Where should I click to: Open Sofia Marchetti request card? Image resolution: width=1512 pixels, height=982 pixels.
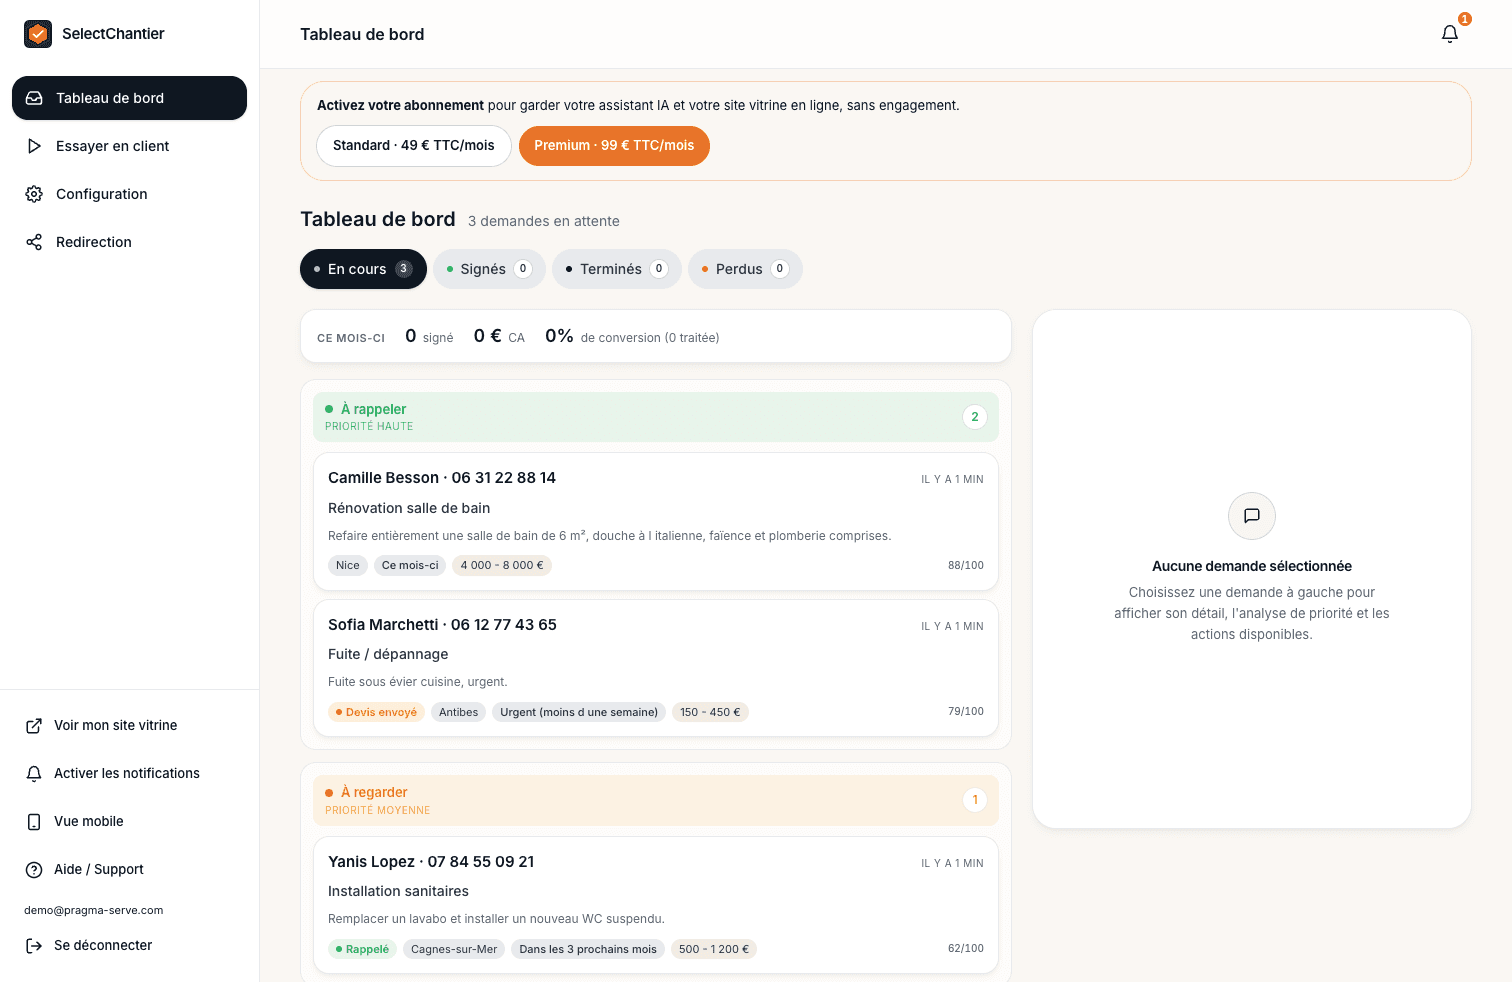tap(656, 668)
